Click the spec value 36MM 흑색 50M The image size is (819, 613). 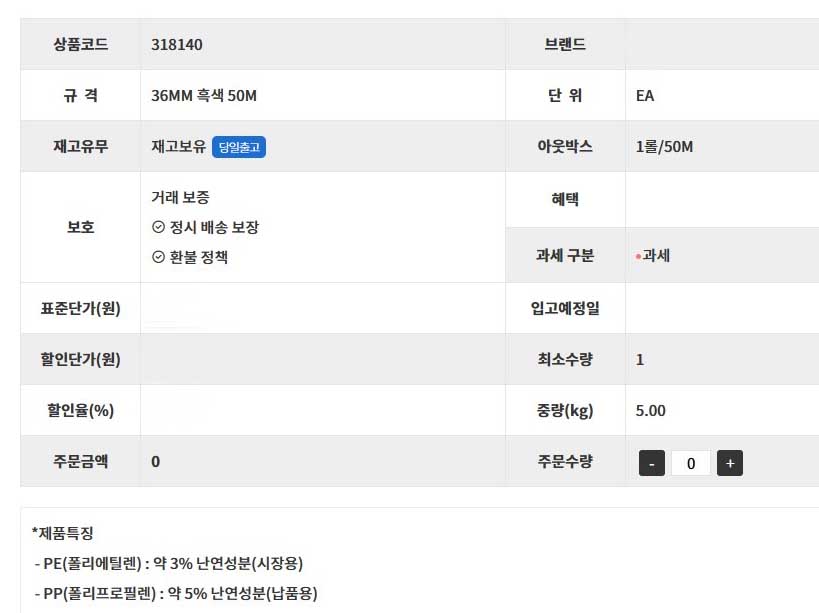point(204,96)
